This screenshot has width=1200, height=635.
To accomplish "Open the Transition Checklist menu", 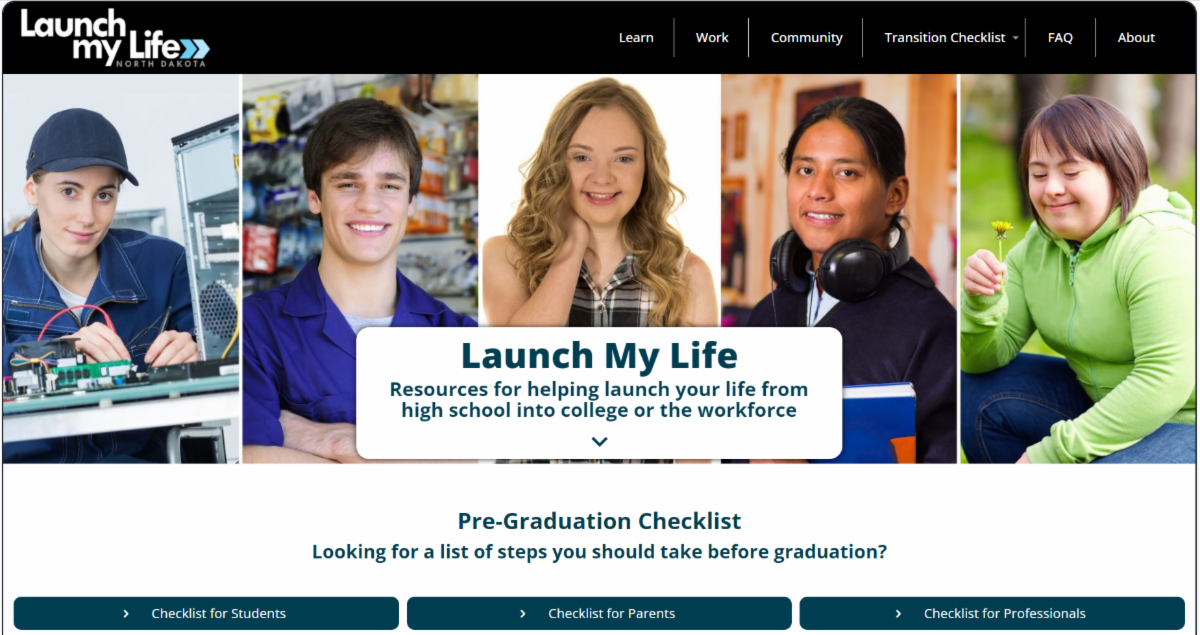I will coord(944,37).
